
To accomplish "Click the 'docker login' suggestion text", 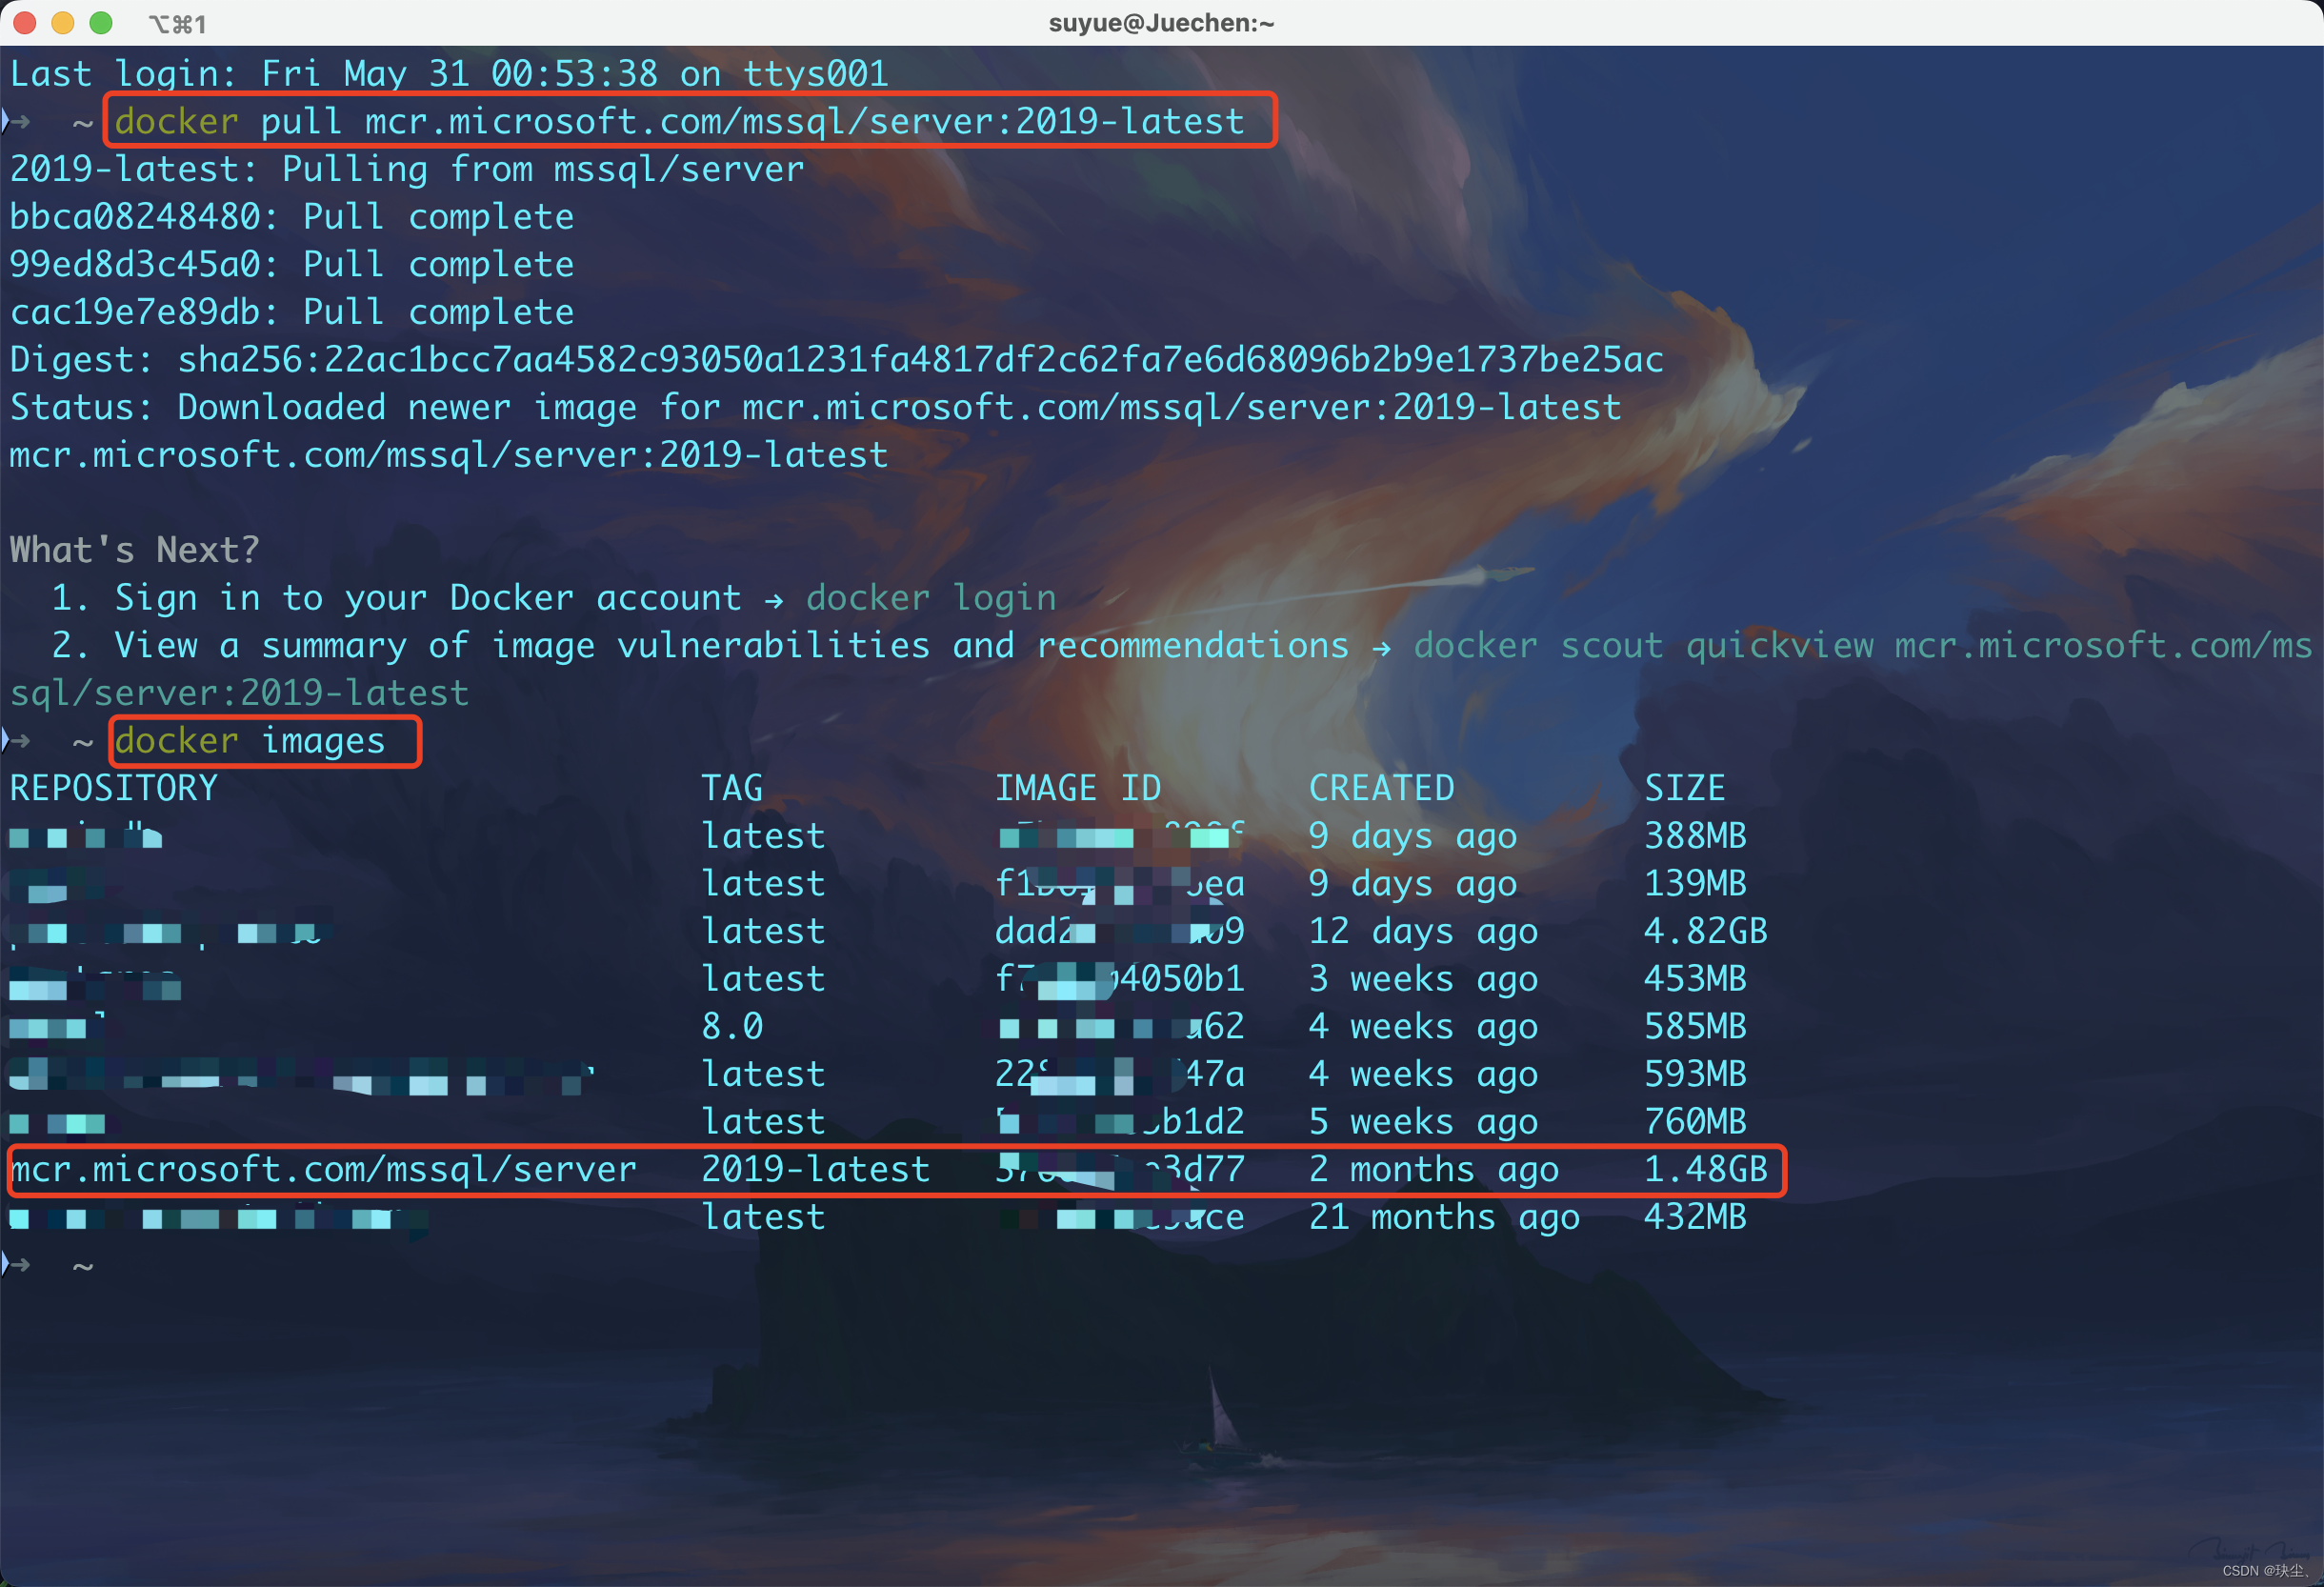I will click(x=931, y=598).
